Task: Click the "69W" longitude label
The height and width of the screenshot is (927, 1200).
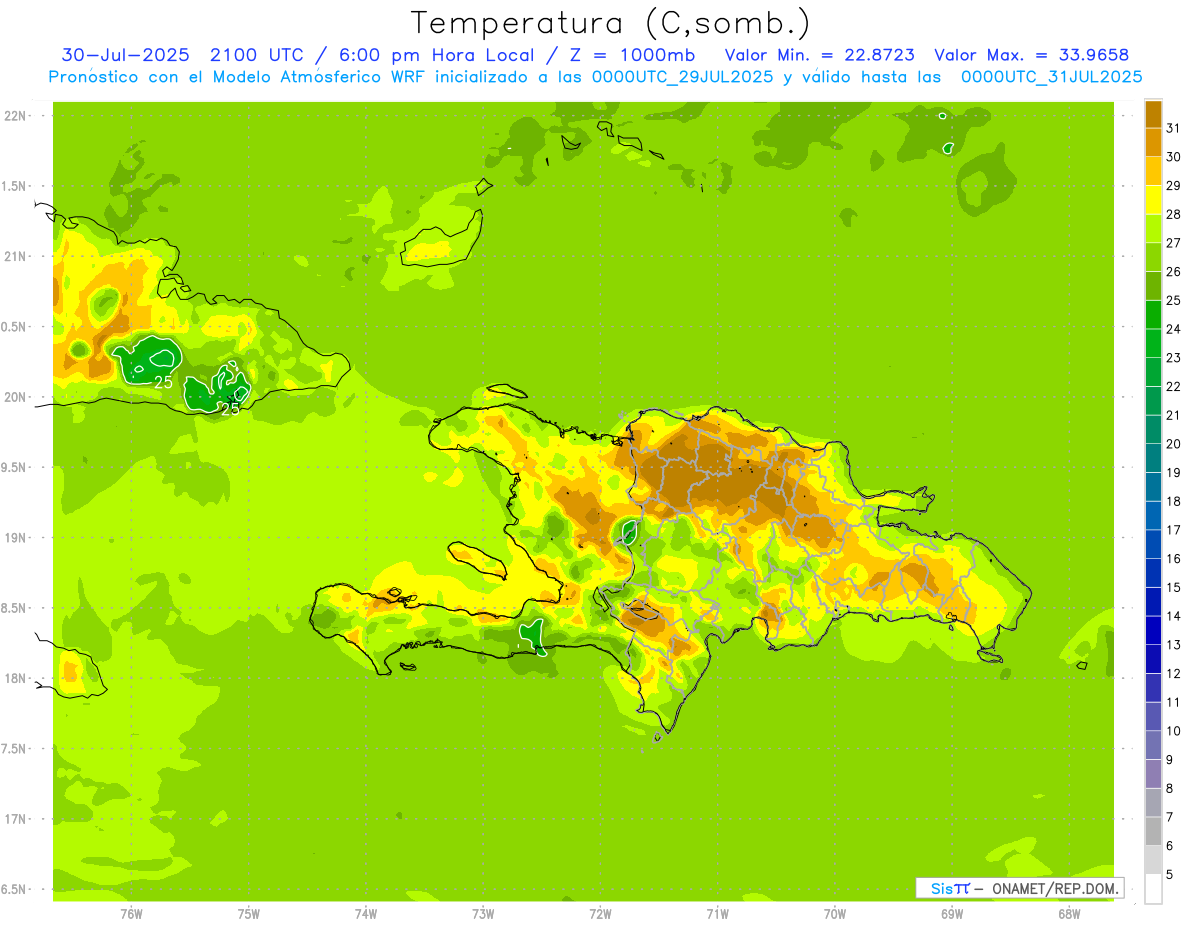Action: click(952, 914)
